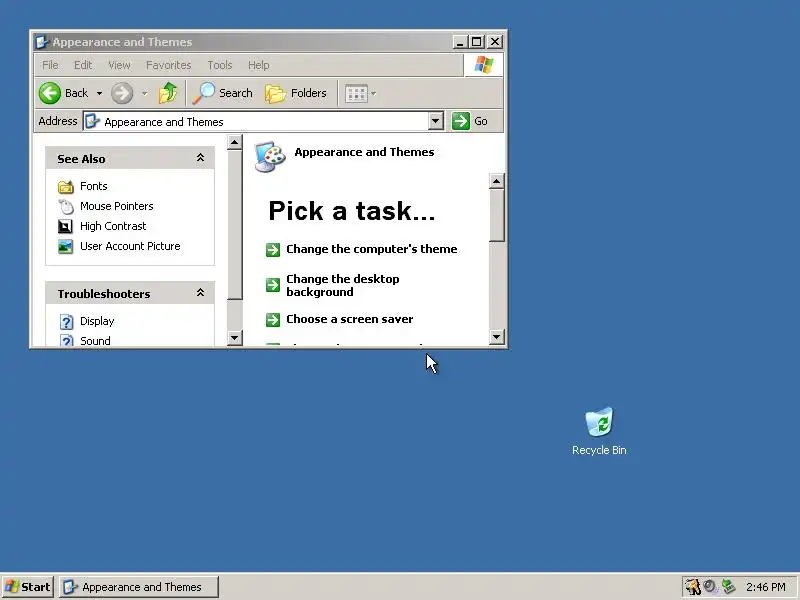Click the 2:46 PM taskbar clock

click(765, 587)
